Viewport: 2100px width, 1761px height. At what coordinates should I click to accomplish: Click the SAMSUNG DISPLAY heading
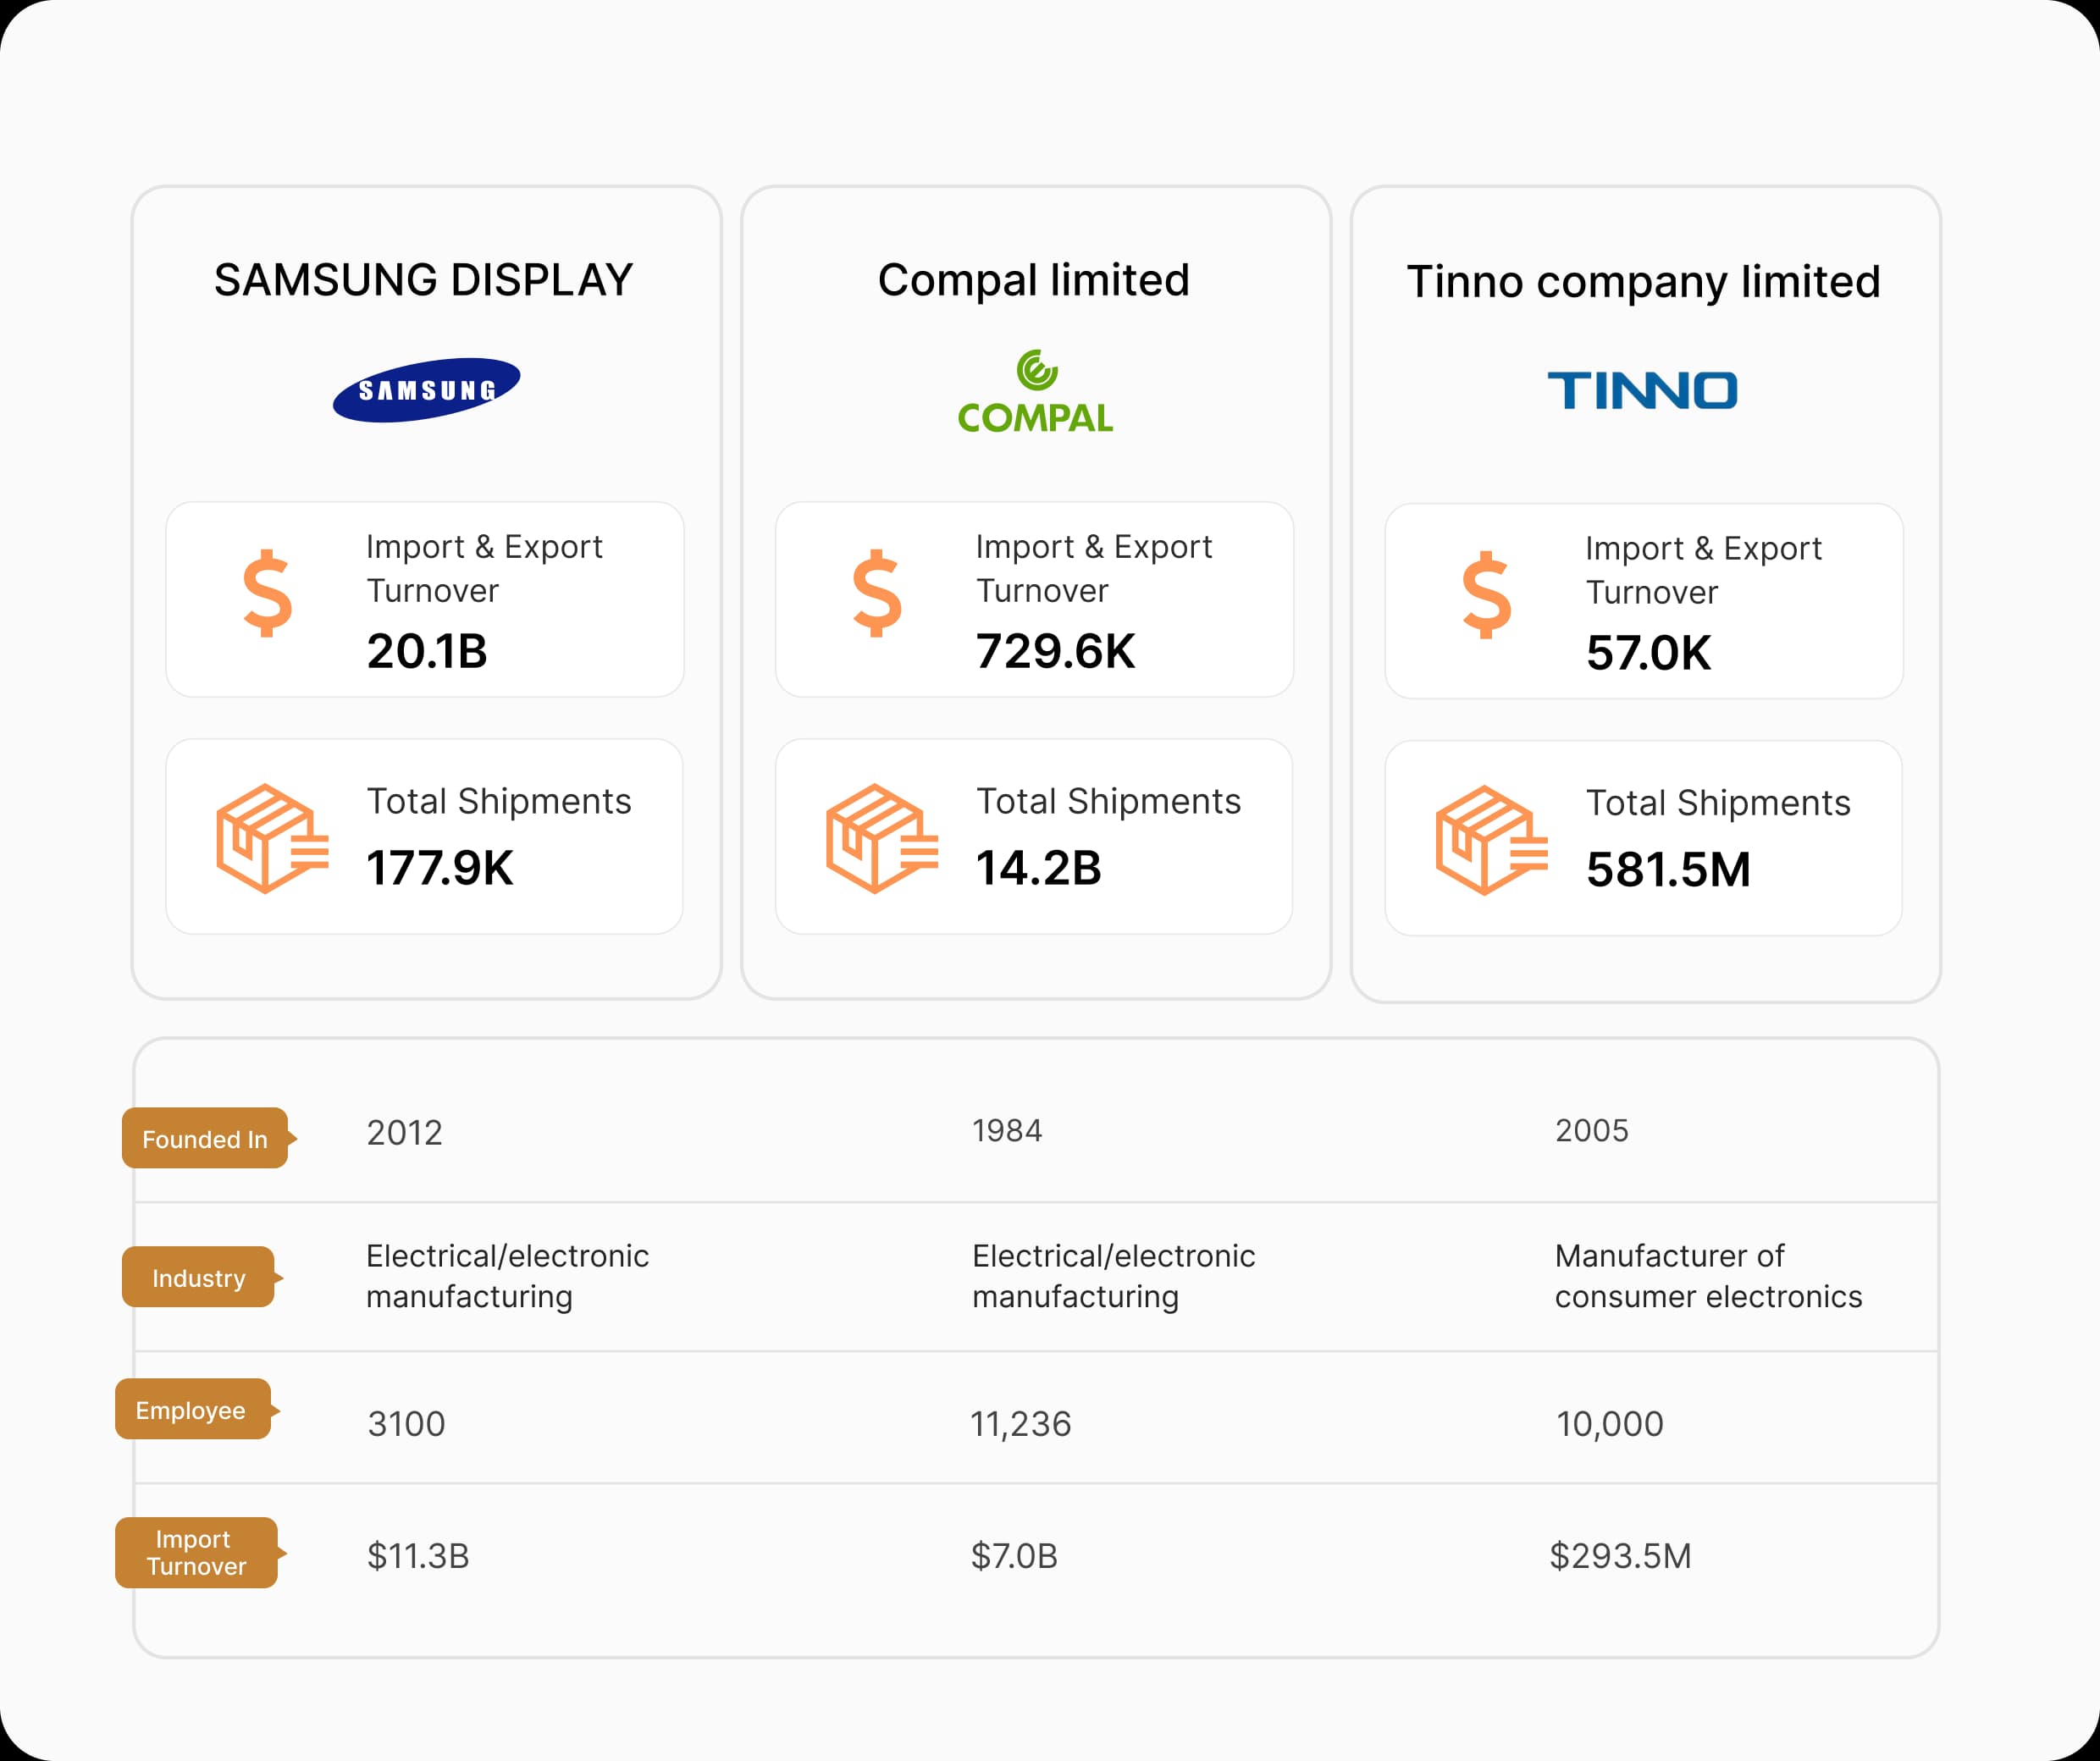pos(424,280)
